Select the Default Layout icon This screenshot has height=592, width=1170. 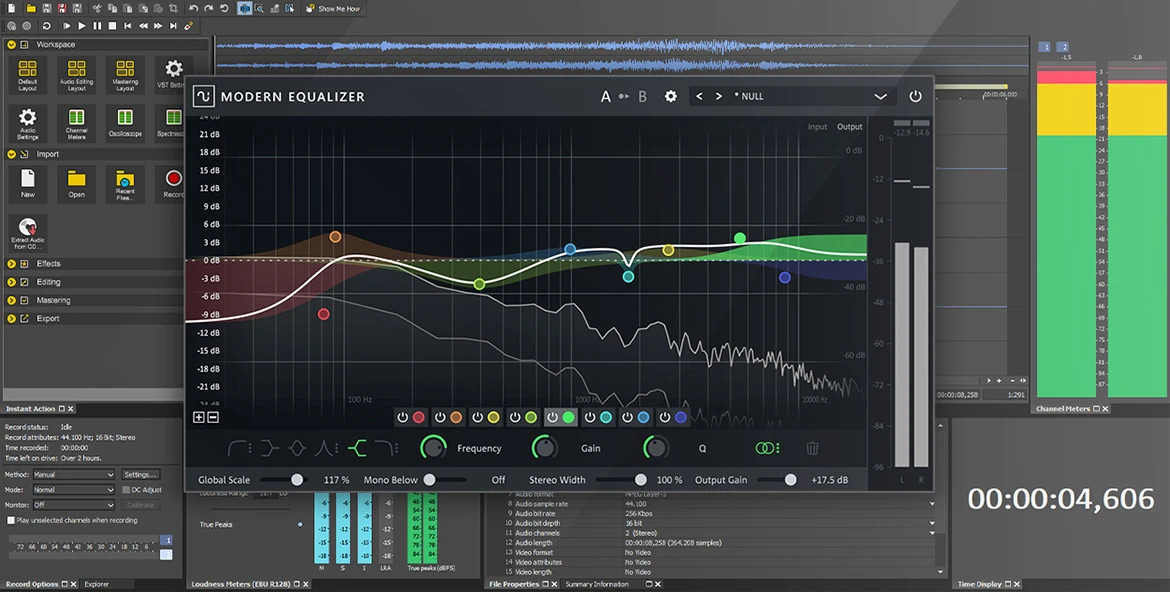click(x=27, y=72)
